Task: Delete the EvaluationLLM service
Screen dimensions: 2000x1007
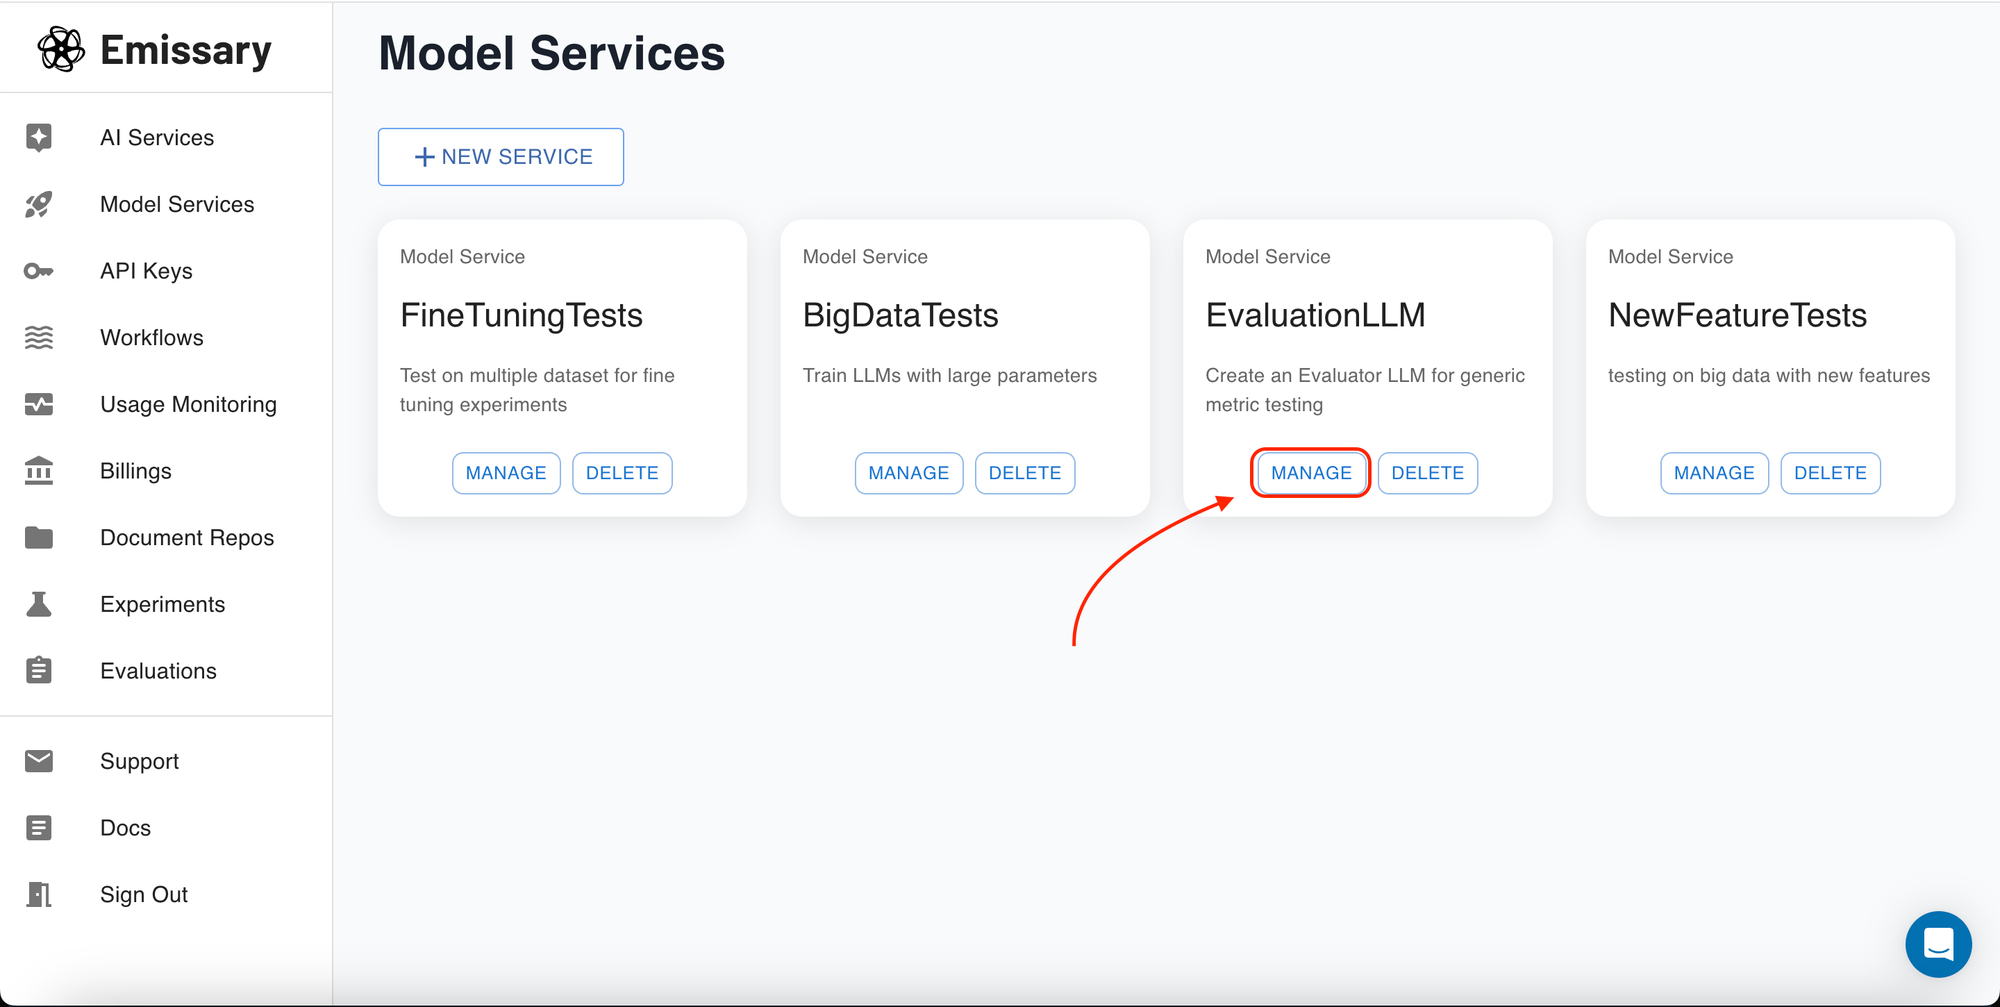Action: (x=1428, y=473)
